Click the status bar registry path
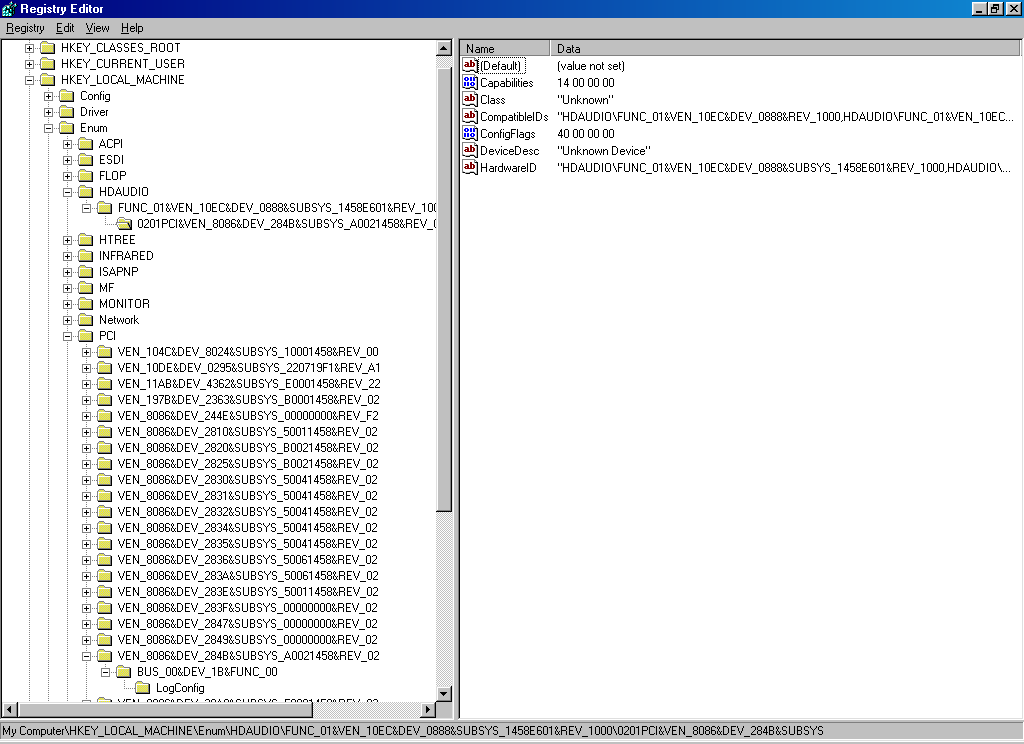 coord(413,731)
